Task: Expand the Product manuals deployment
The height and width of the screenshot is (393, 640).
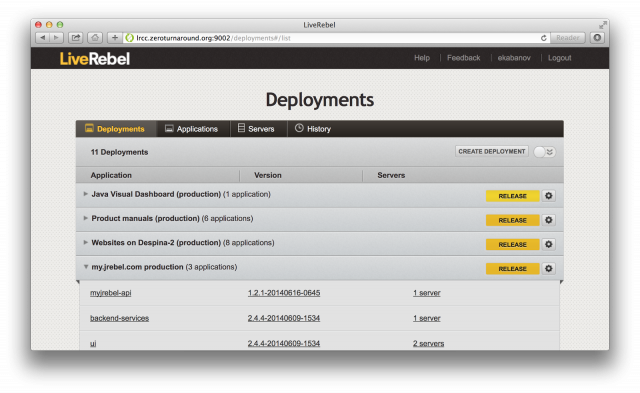Action: pyautogui.click(x=86, y=218)
